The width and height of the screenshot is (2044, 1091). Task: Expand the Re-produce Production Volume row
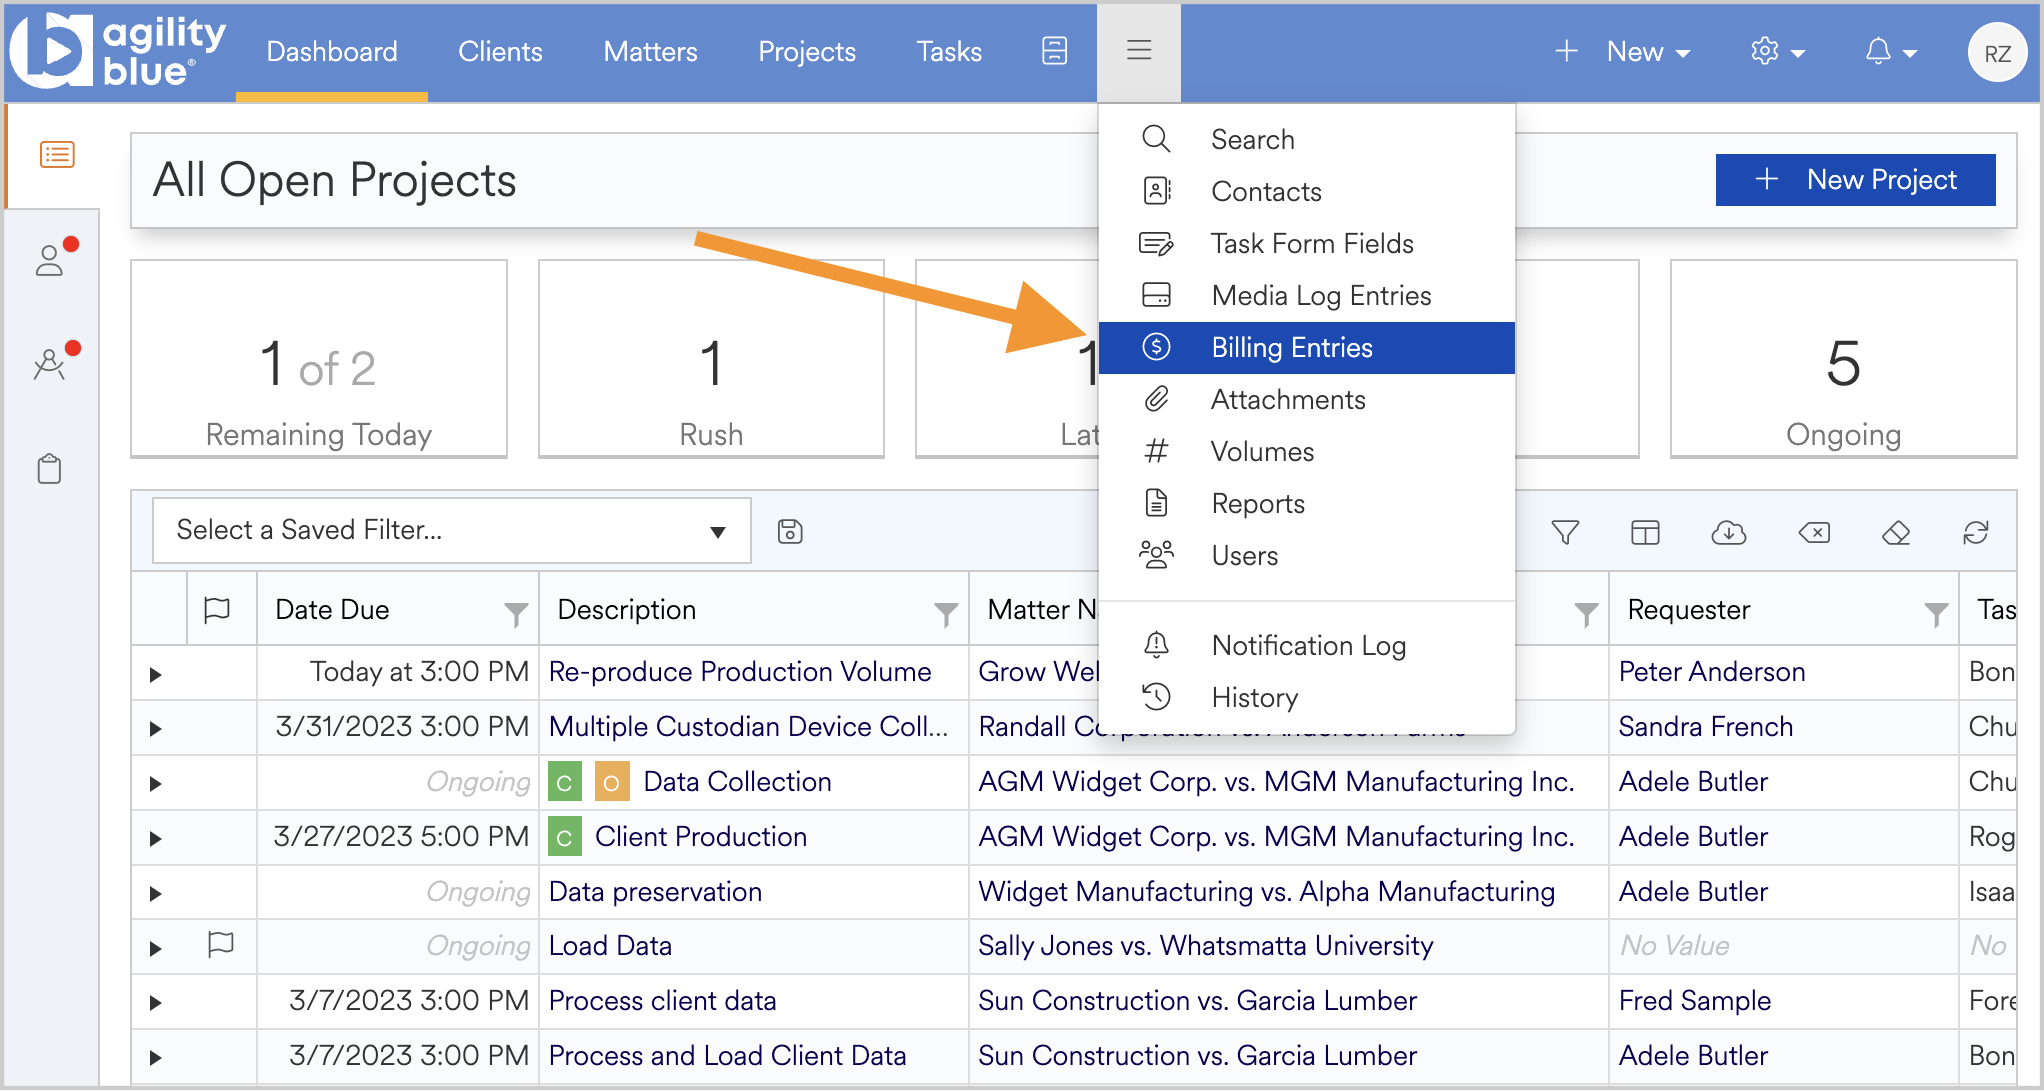pyautogui.click(x=155, y=674)
